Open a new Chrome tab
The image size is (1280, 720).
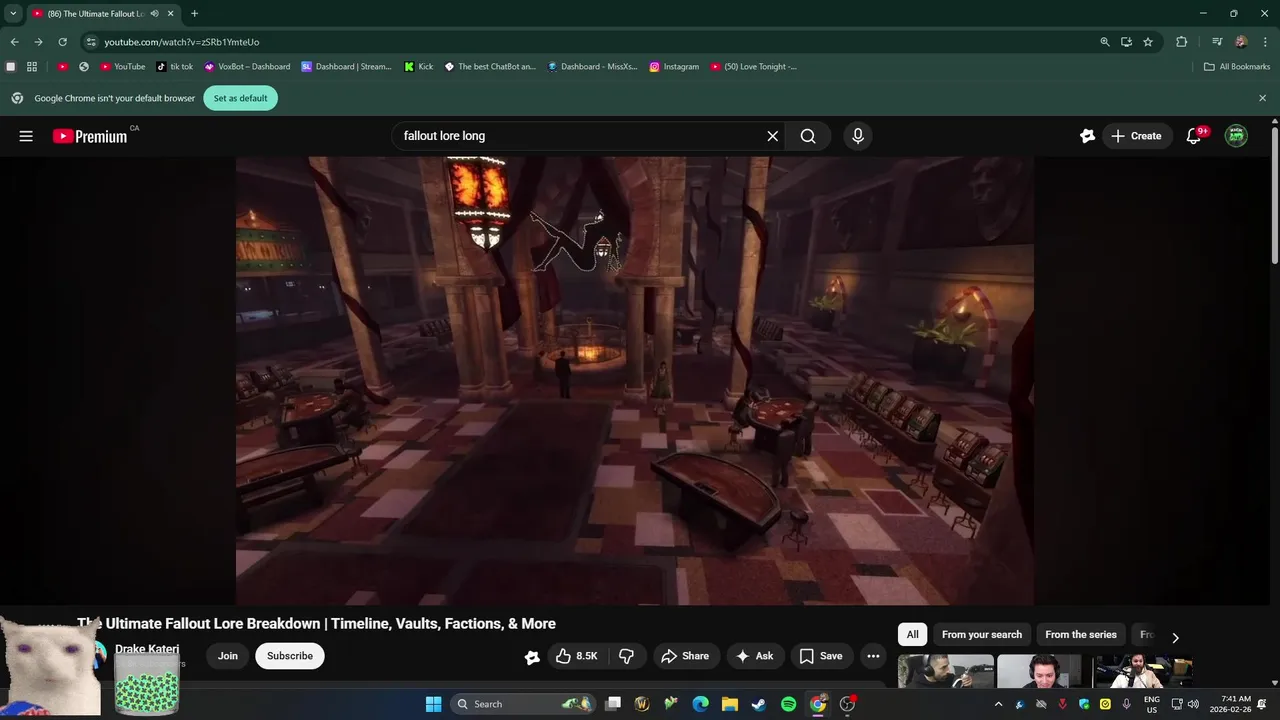[x=194, y=14]
